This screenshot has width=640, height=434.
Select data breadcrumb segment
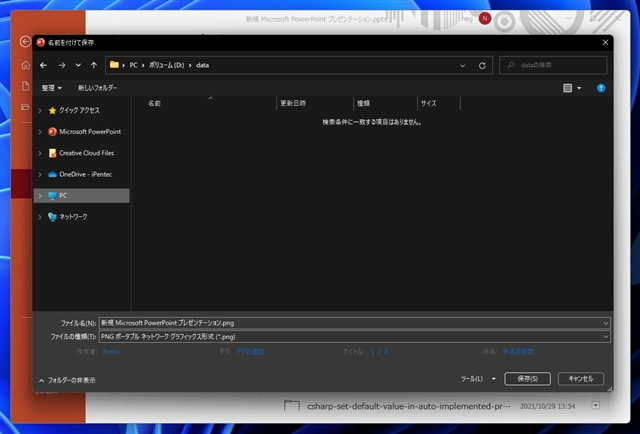(202, 65)
